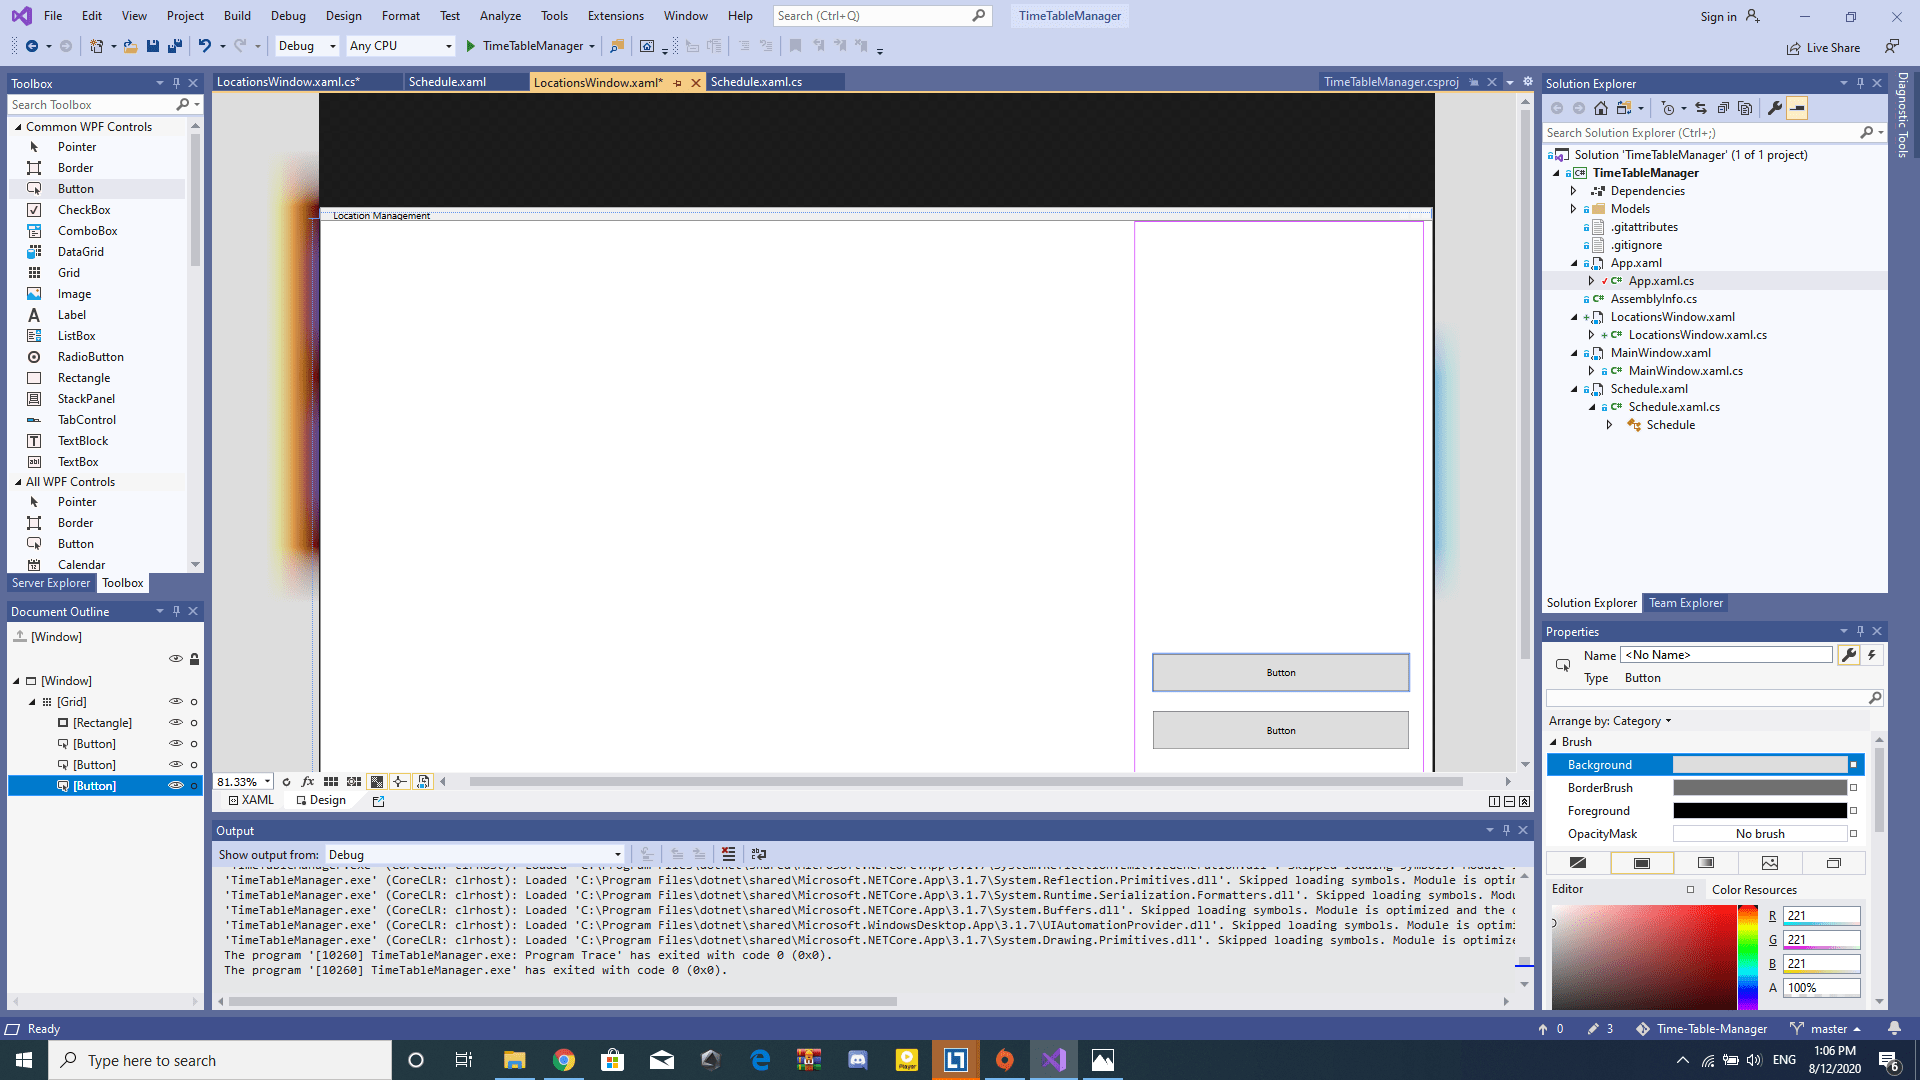Choose the tile brush image icon
This screenshot has width=1920, height=1080.
pos(1769,863)
